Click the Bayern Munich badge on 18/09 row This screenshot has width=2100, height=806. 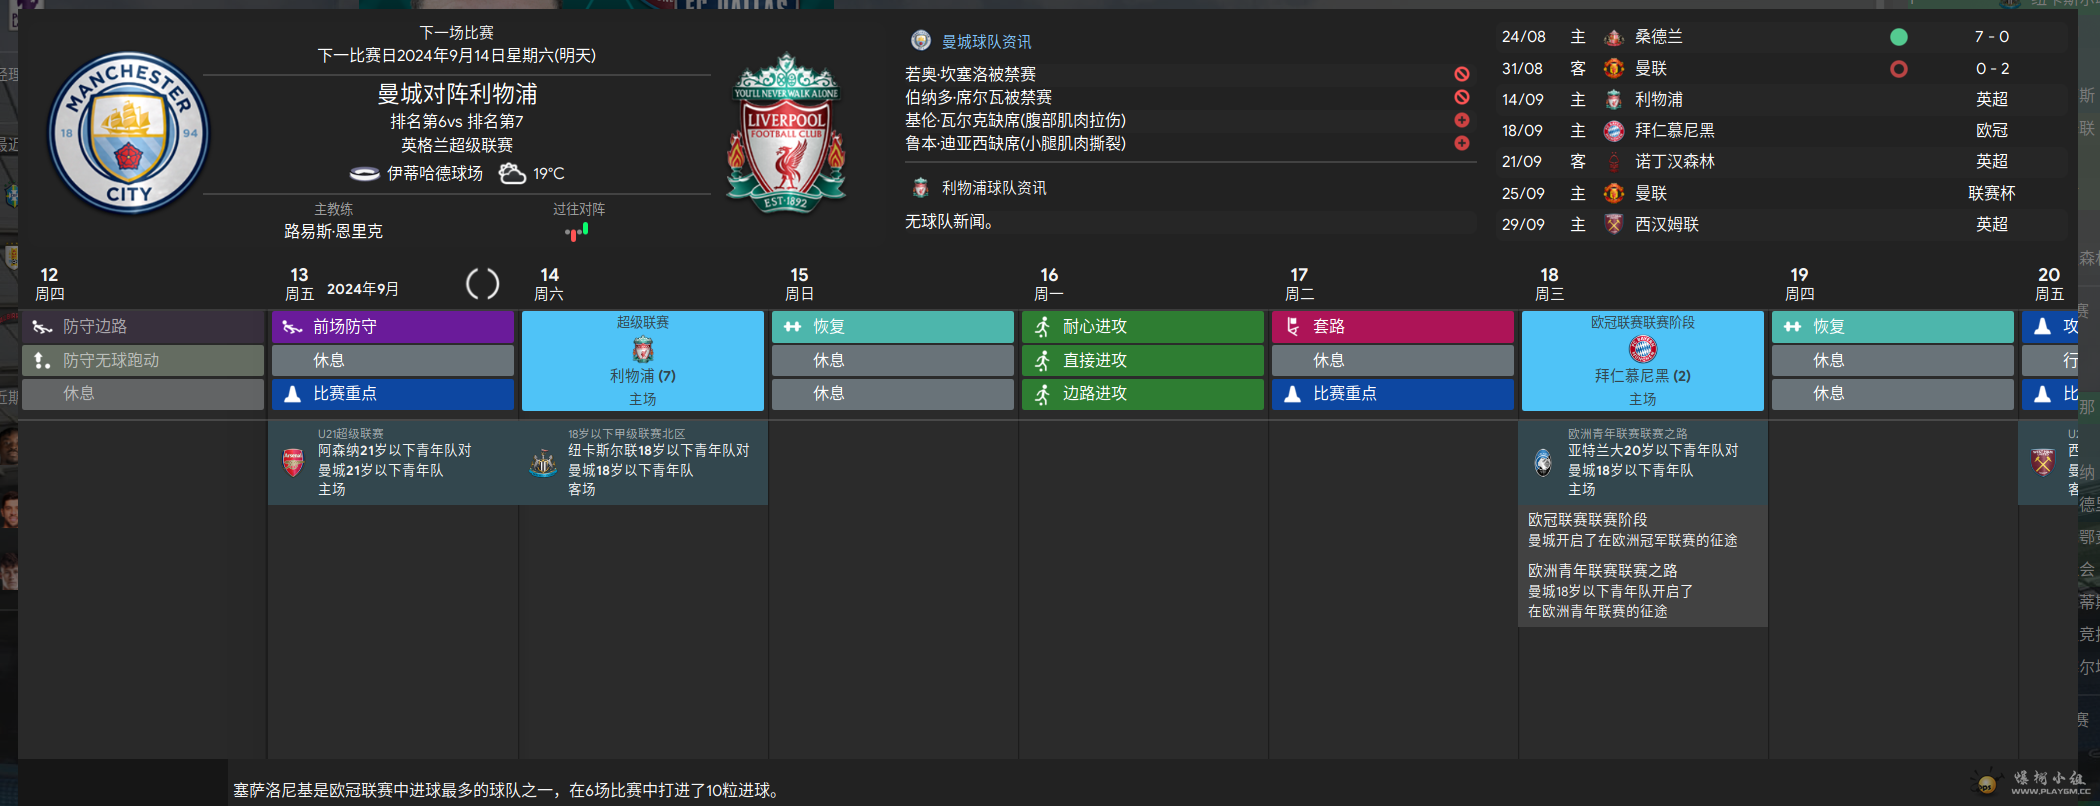[1613, 130]
